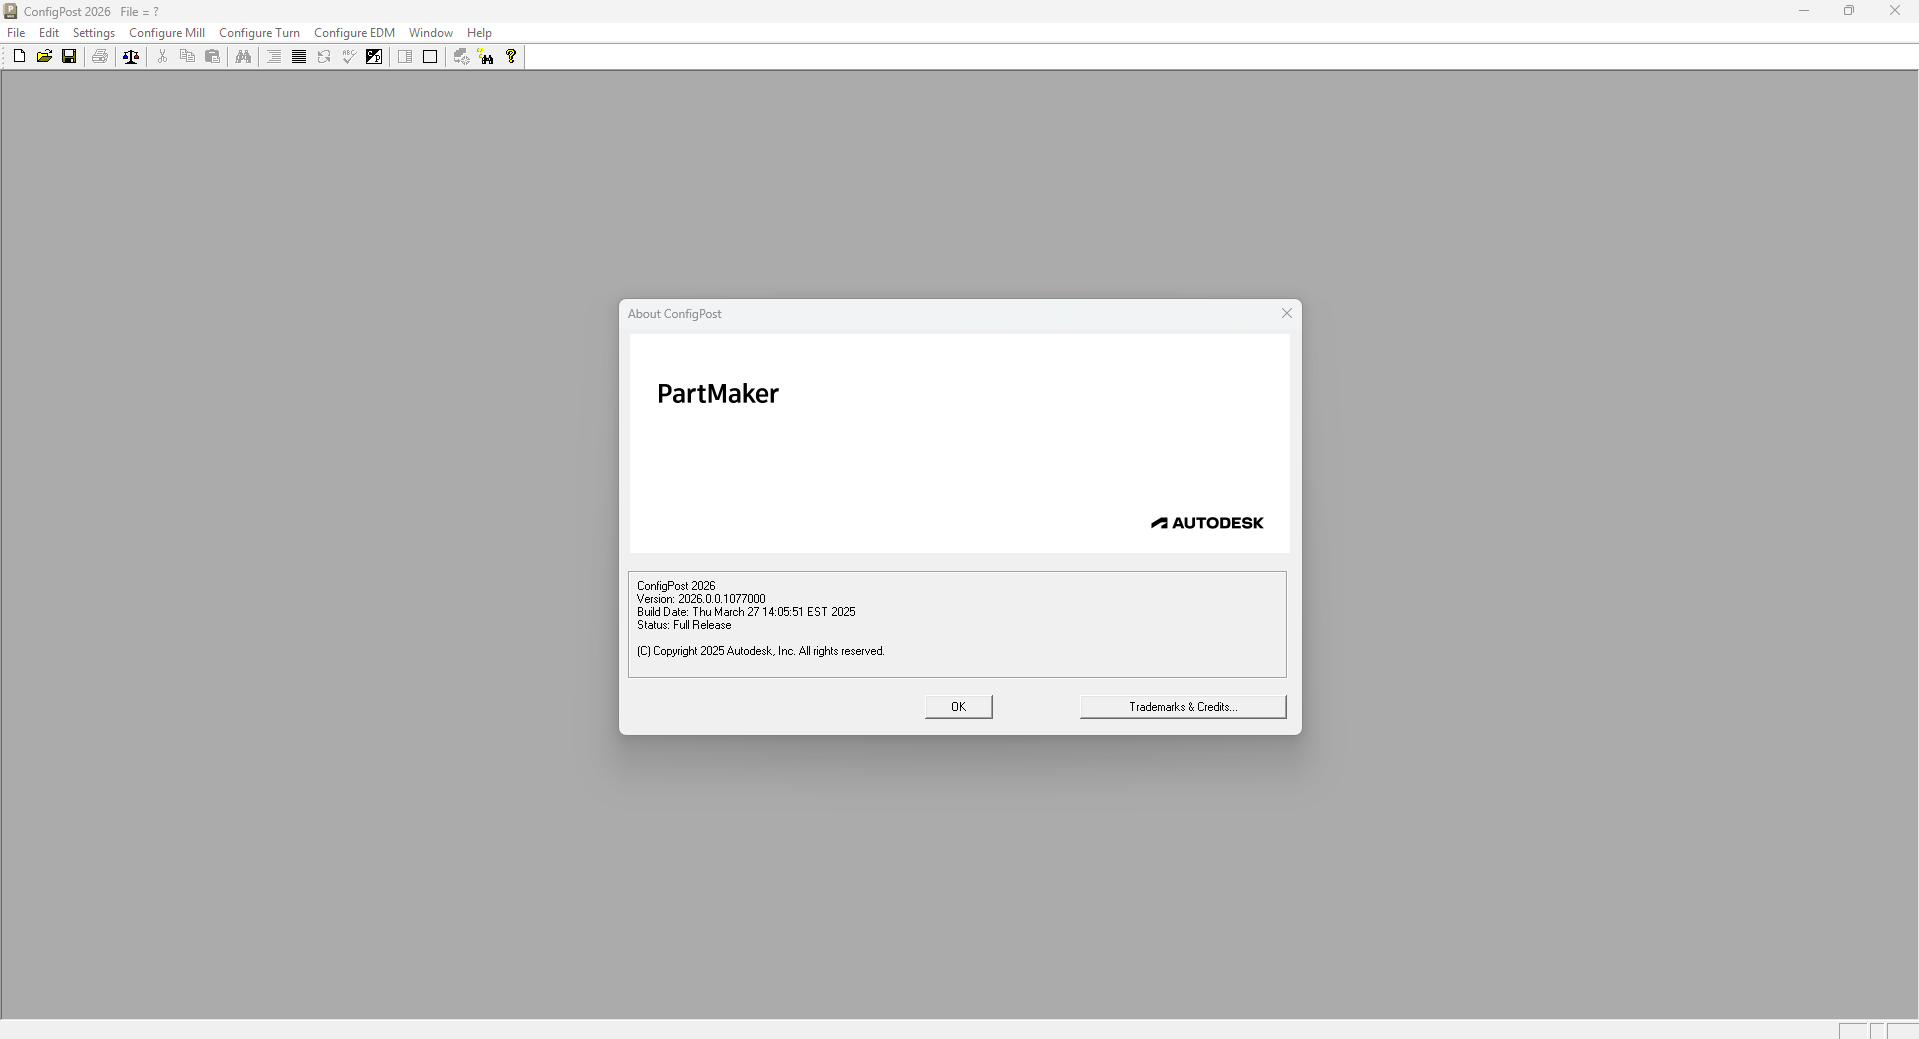Click the binoculars find icon
This screenshot has width=1919, height=1039.
coord(243,57)
